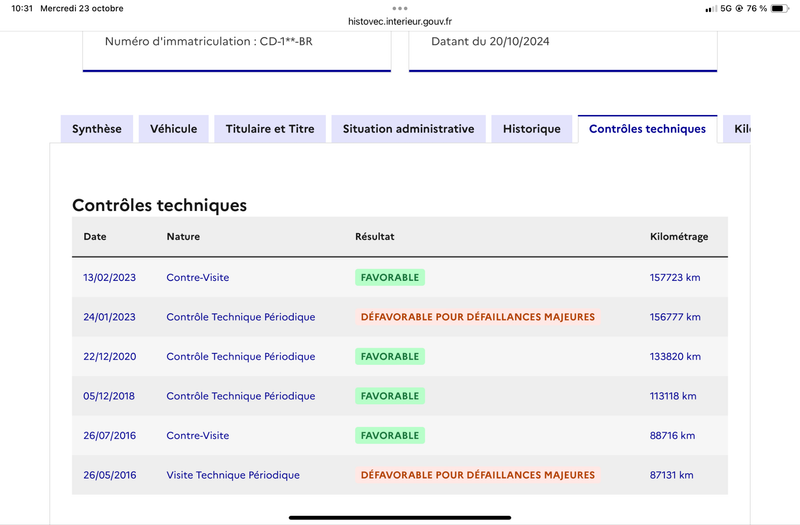Click the Numéro d'immatriculation CD-1**-BR text
The image size is (800, 525).
click(x=209, y=41)
